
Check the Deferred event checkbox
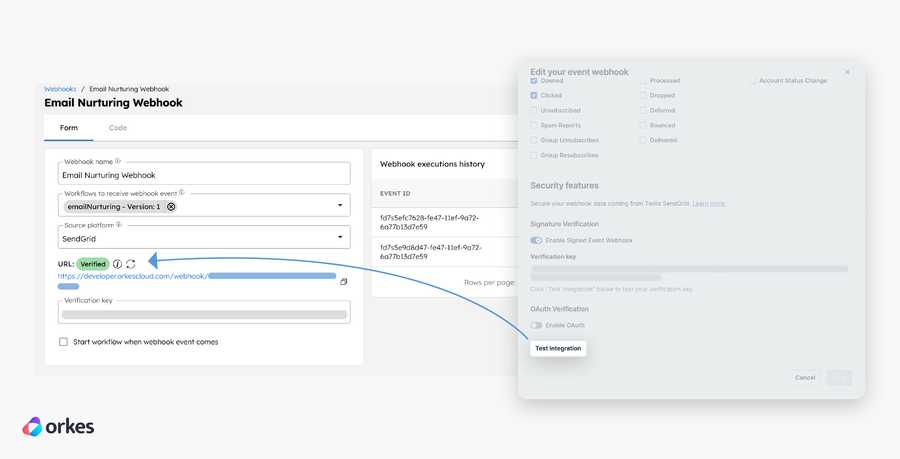pyautogui.click(x=643, y=110)
